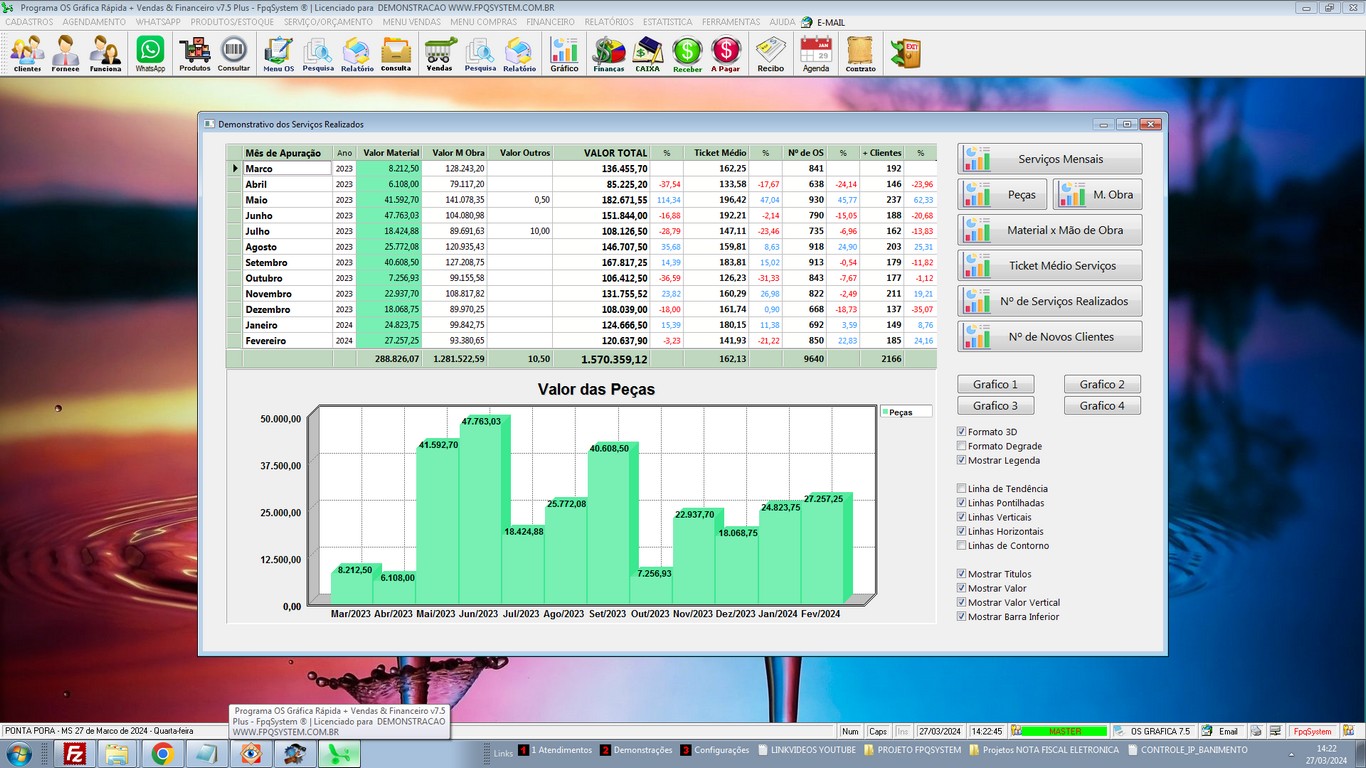
Task: Open the LINKVIDEOS YOUTUBE taskbar link
Action: (x=807, y=750)
